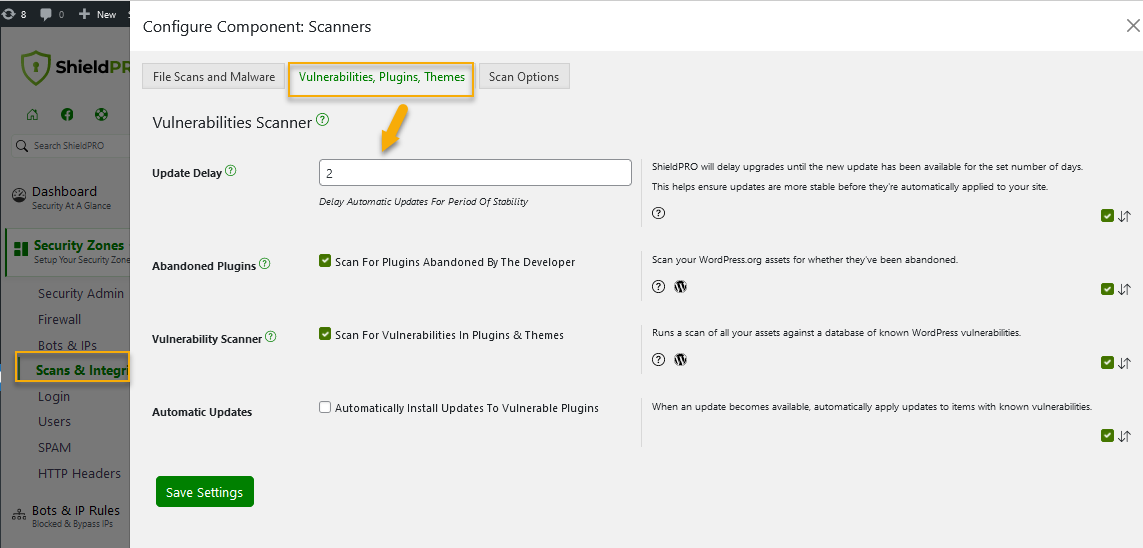
Task: Click the up-down arrows icon in Update Delay row
Action: point(1124,216)
